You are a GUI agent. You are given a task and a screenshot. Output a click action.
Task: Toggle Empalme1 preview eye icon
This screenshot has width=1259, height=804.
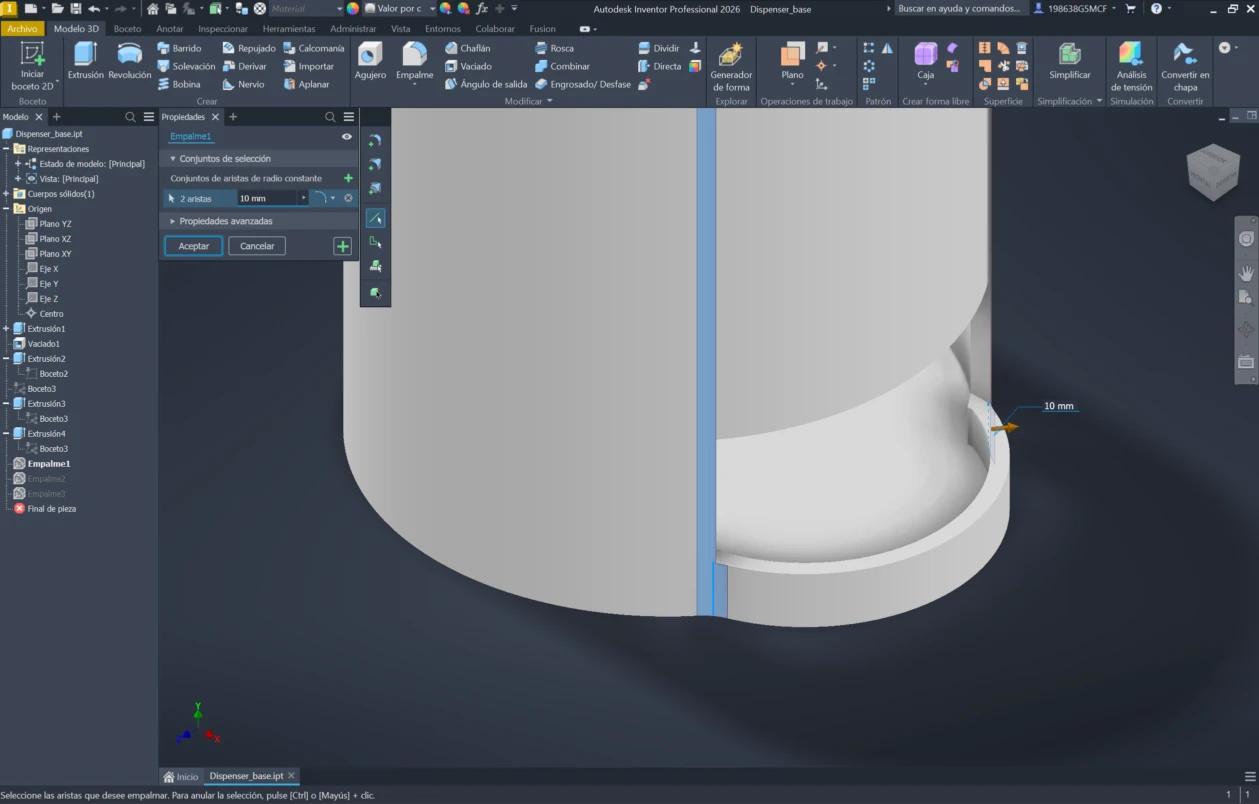(x=347, y=137)
